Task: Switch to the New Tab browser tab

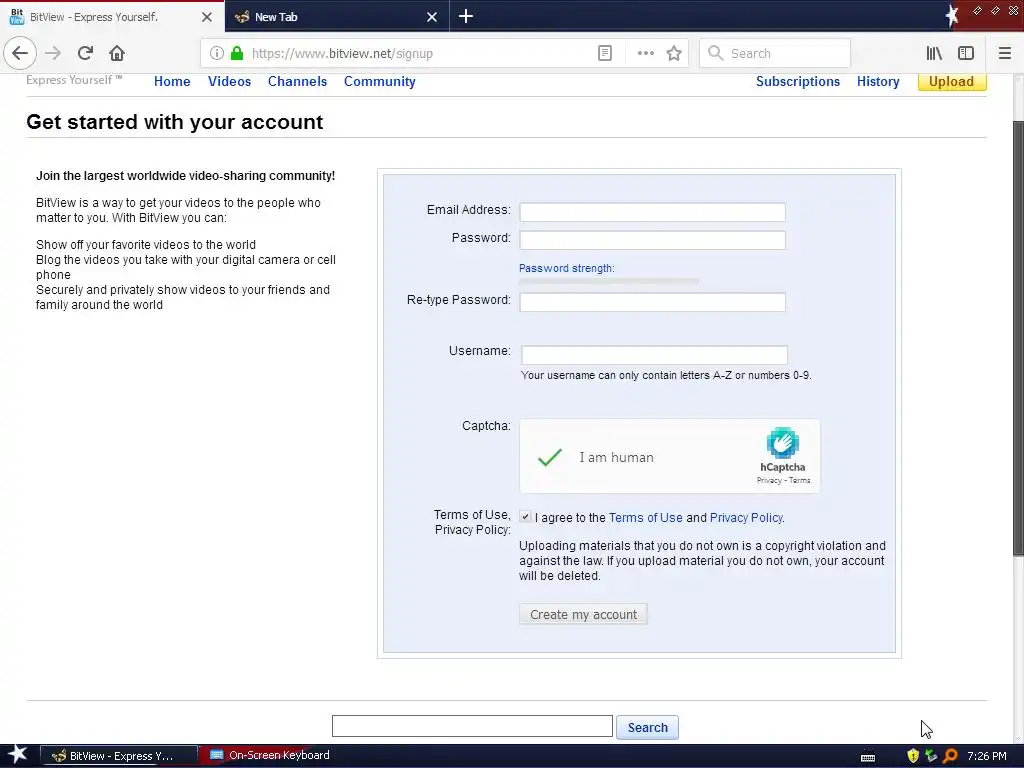Action: (336, 17)
